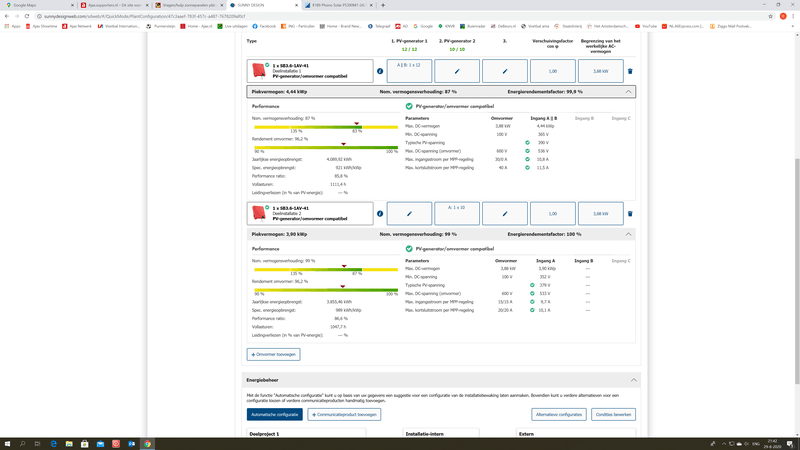Click Automatische configuratie button
Screen dimensions: 800x450
pyautogui.click(x=274, y=414)
